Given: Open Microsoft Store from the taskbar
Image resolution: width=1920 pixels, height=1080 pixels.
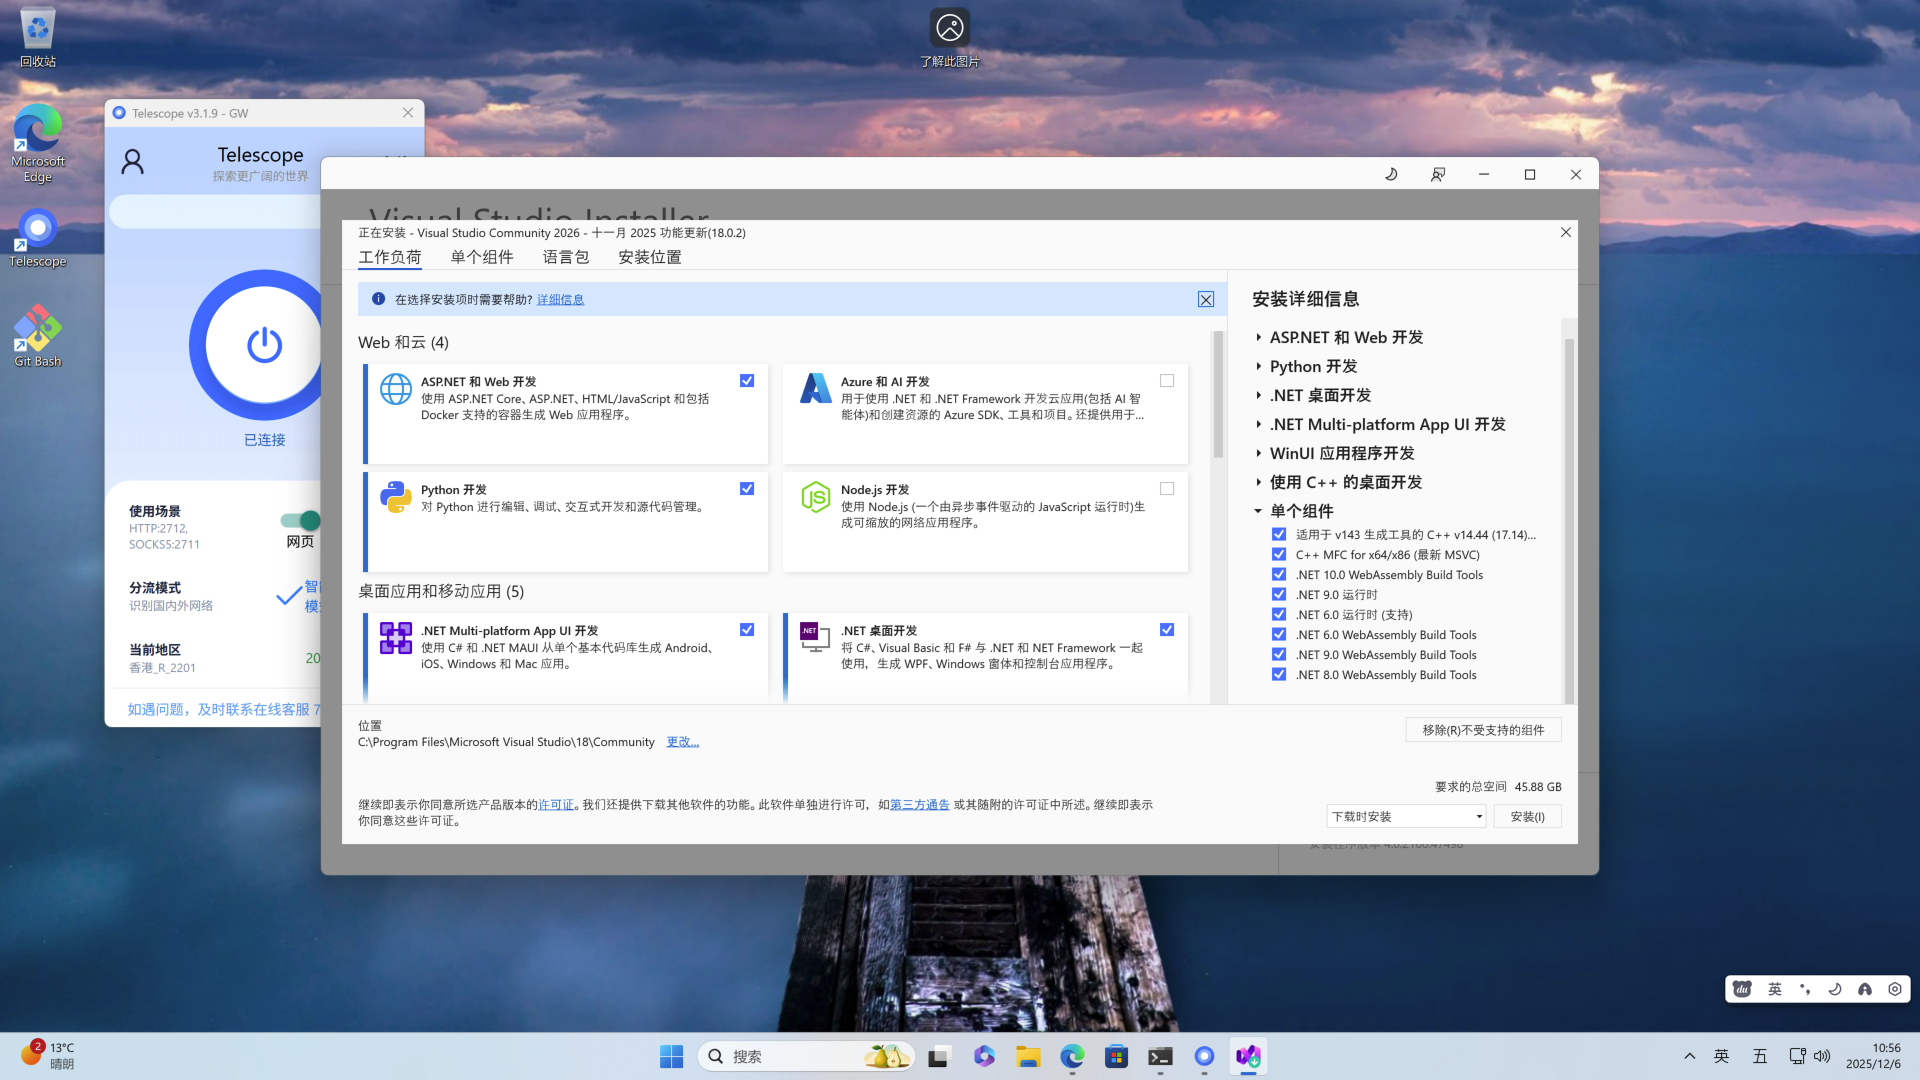Looking at the screenshot, I should (1116, 1056).
